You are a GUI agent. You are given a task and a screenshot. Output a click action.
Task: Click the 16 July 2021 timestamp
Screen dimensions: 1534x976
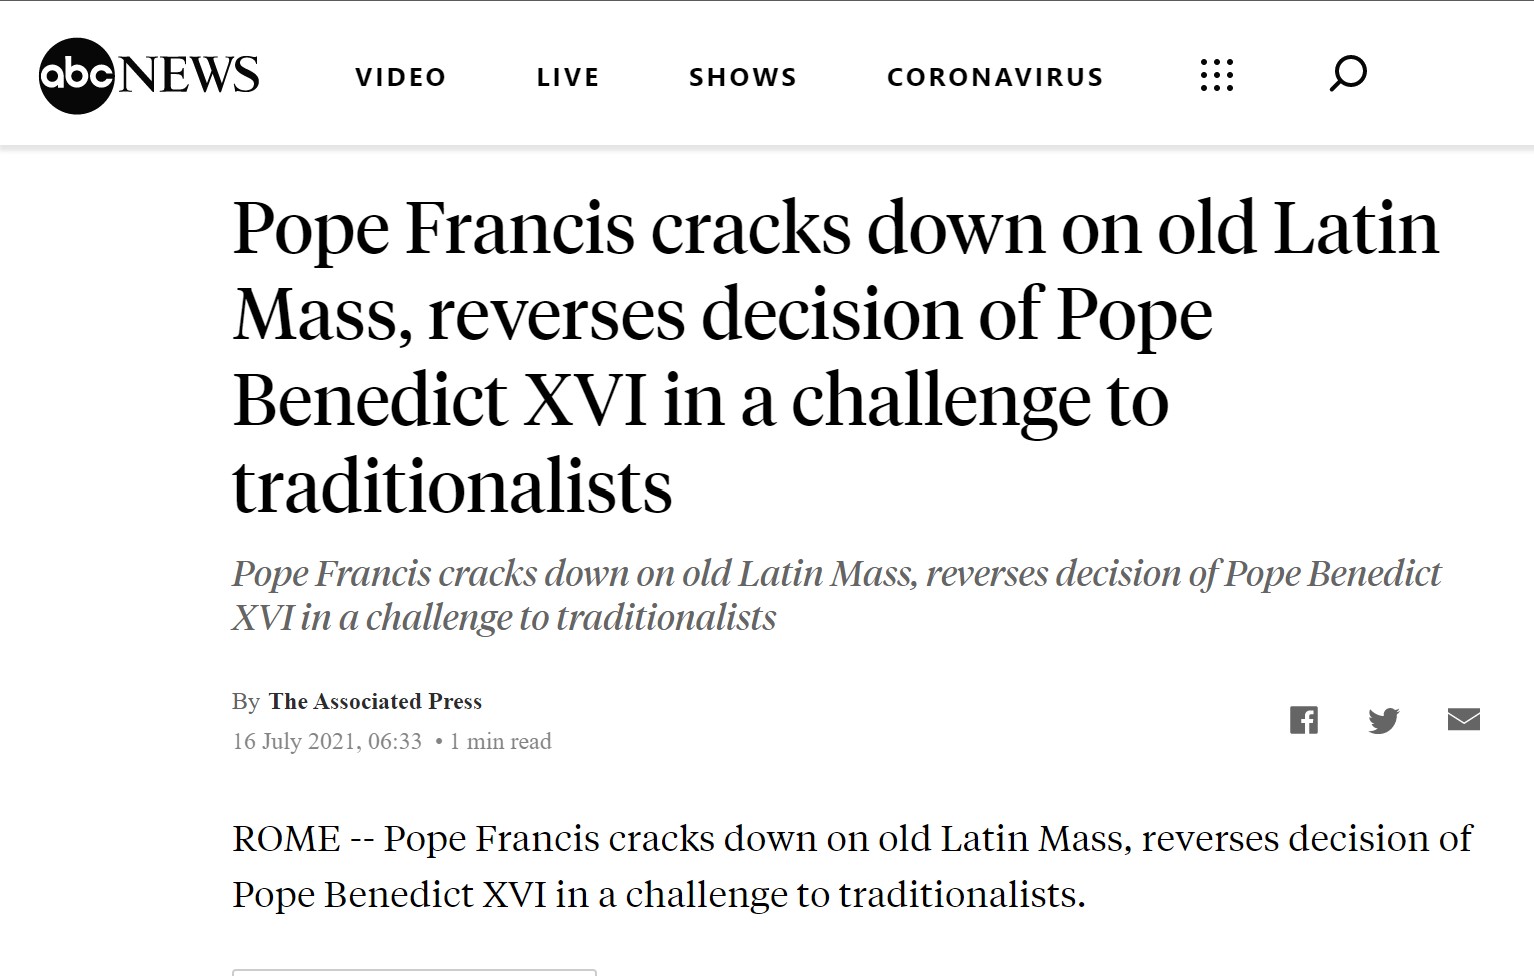(327, 742)
